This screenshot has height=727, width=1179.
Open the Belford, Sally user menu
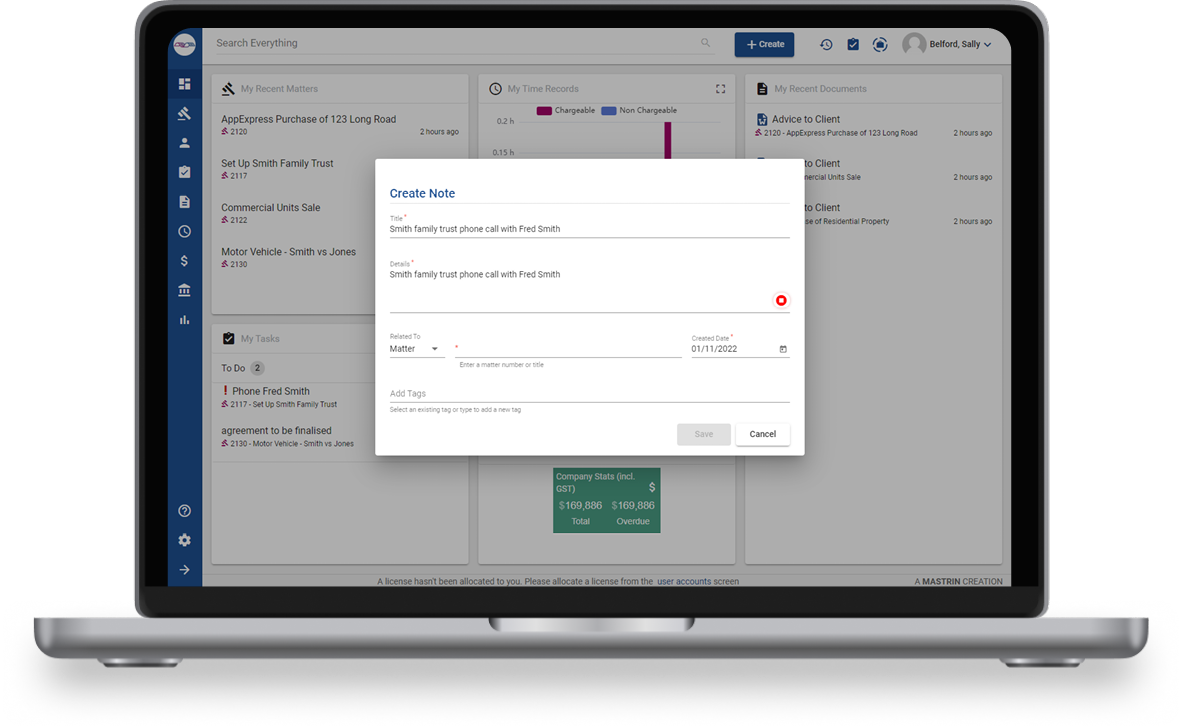947,44
